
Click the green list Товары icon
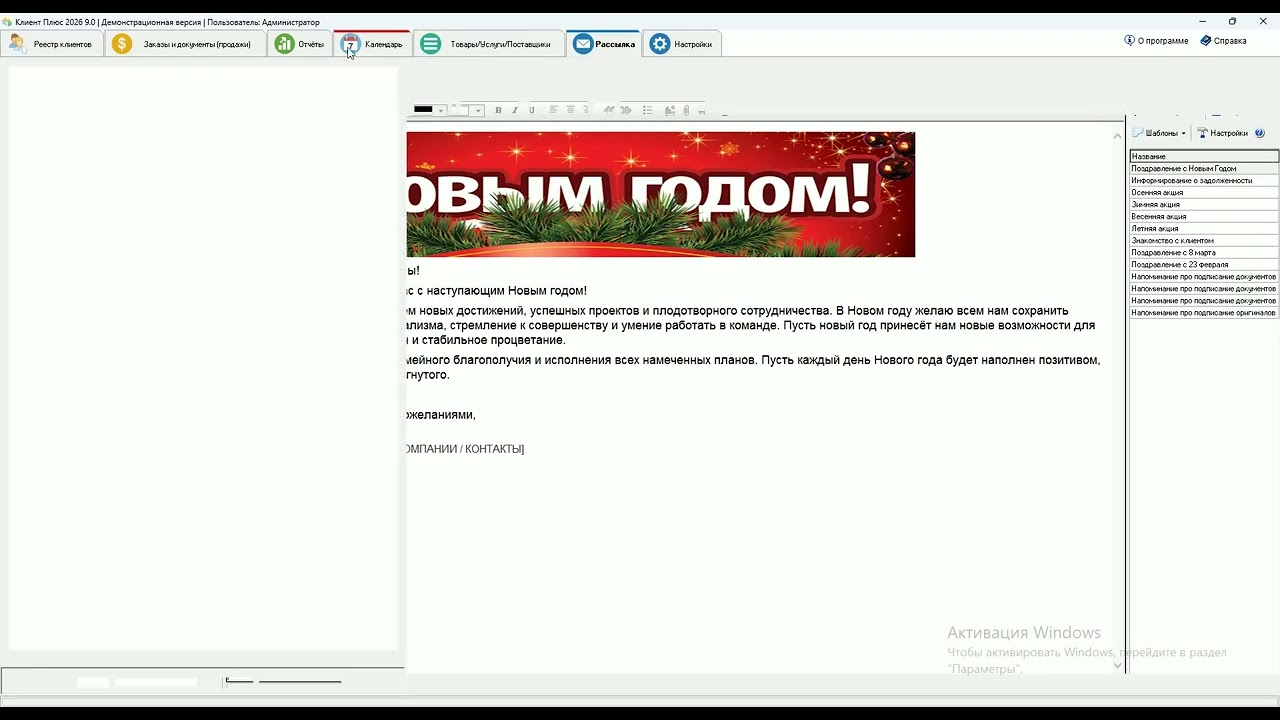[430, 44]
